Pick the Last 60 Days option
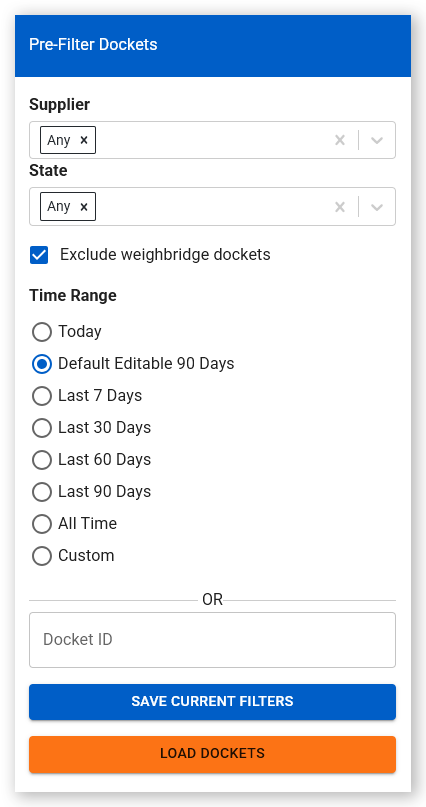This screenshot has height=807, width=426. (42, 460)
